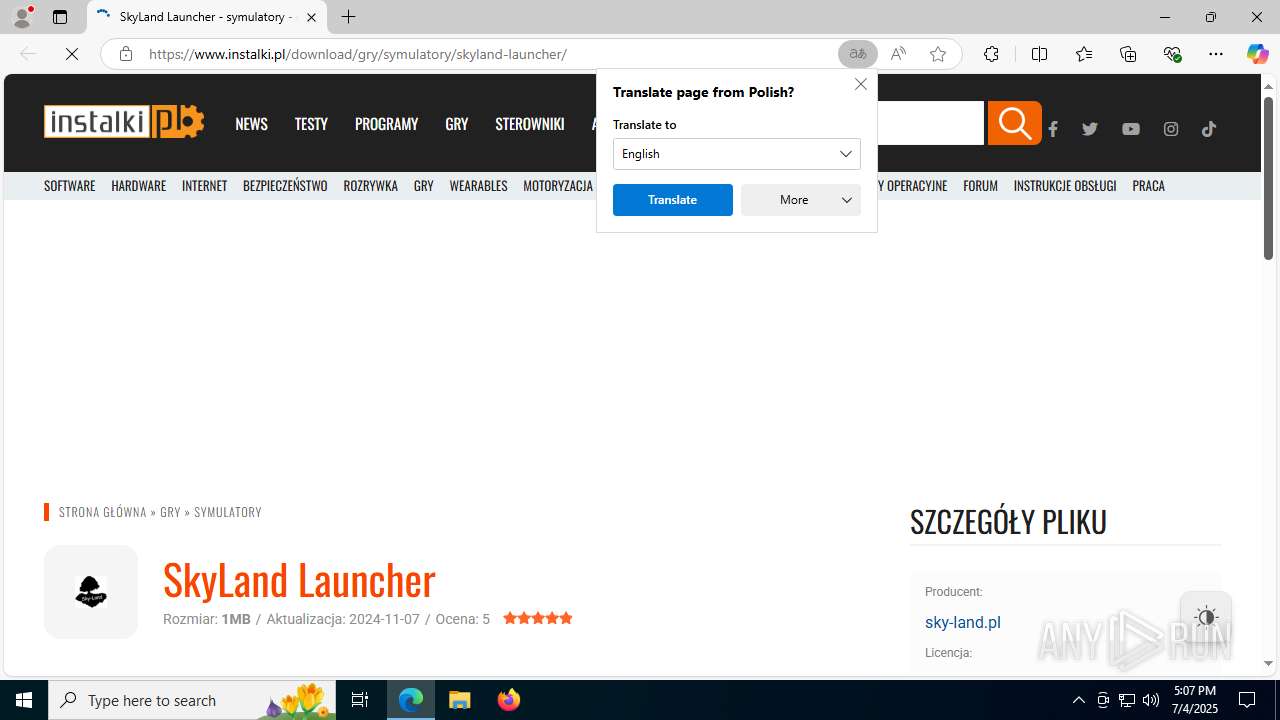Select INSTRUKCJE OBSŁUGI in the submenu
The width and height of the screenshot is (1280, 720).
1065,186
